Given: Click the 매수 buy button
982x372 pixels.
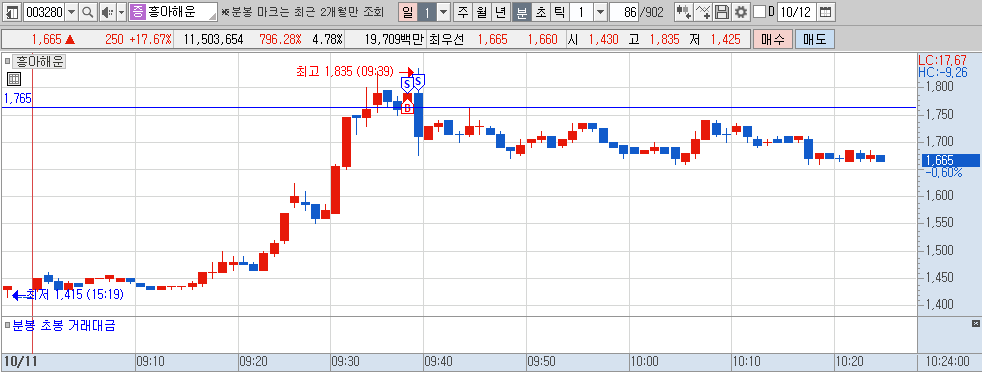Looking at the screenshot, I should tap(773, 39).
